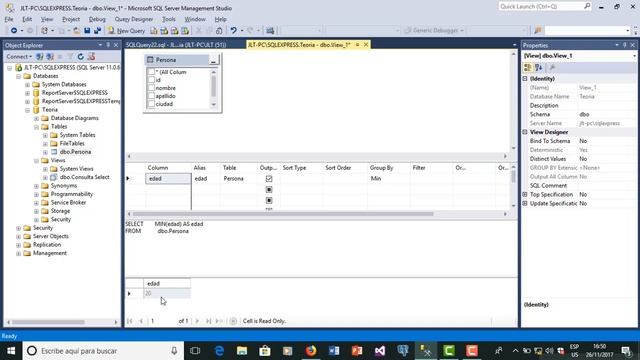Check the apellido column checkbox
Image resolution: width=640 pixels, height=360 pixels.
(151, 96)
